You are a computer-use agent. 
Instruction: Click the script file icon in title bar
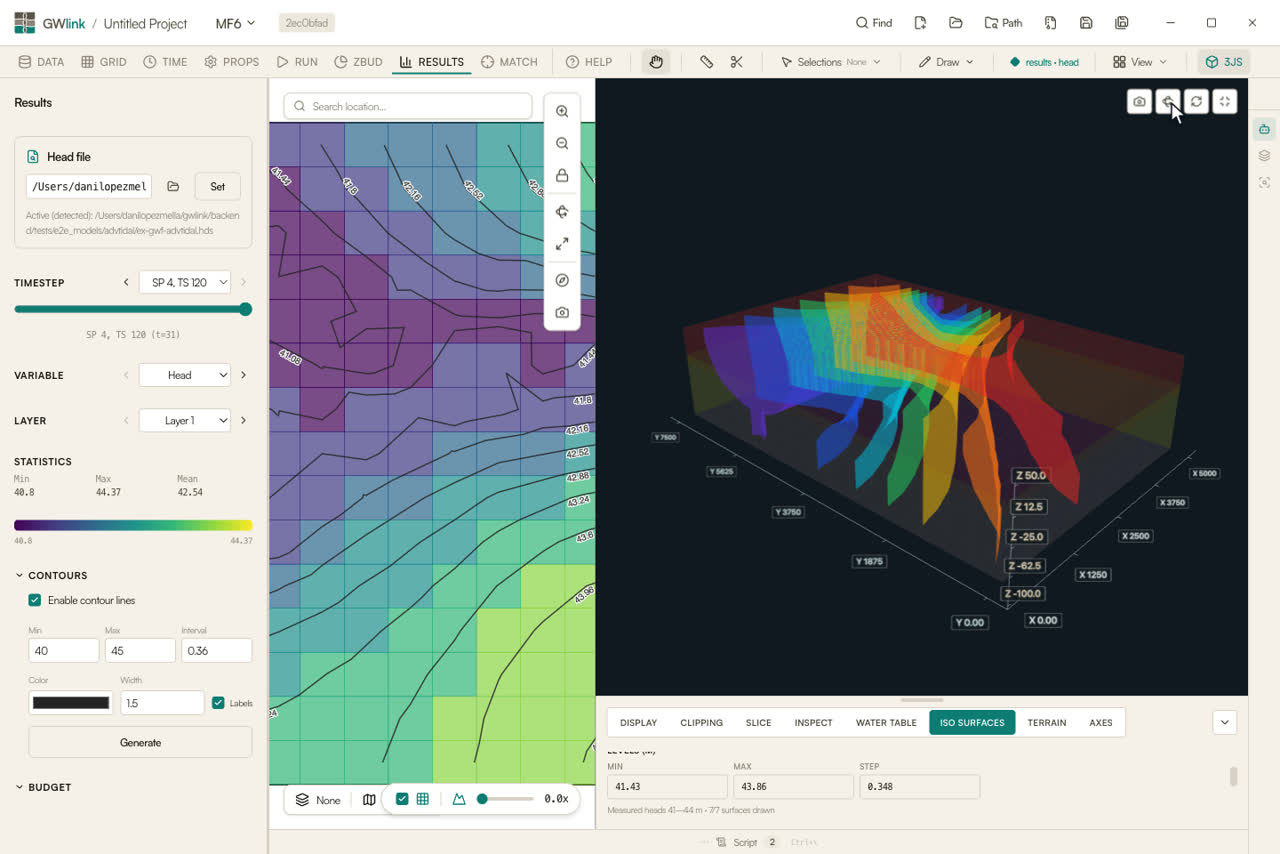click(x=1051, y=23)
